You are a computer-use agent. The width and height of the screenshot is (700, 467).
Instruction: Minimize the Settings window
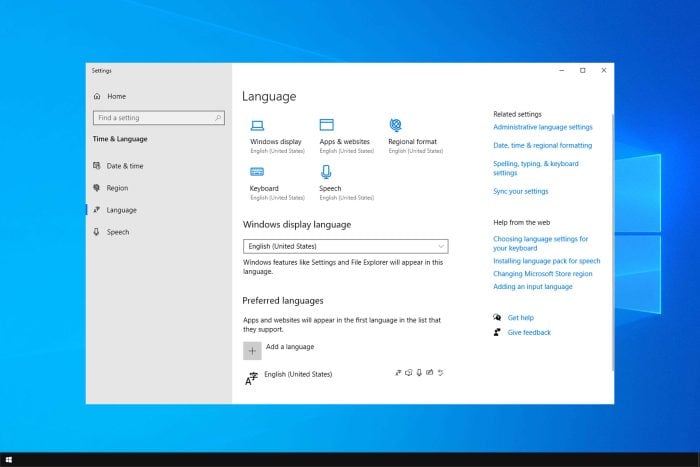click(562, 71)
